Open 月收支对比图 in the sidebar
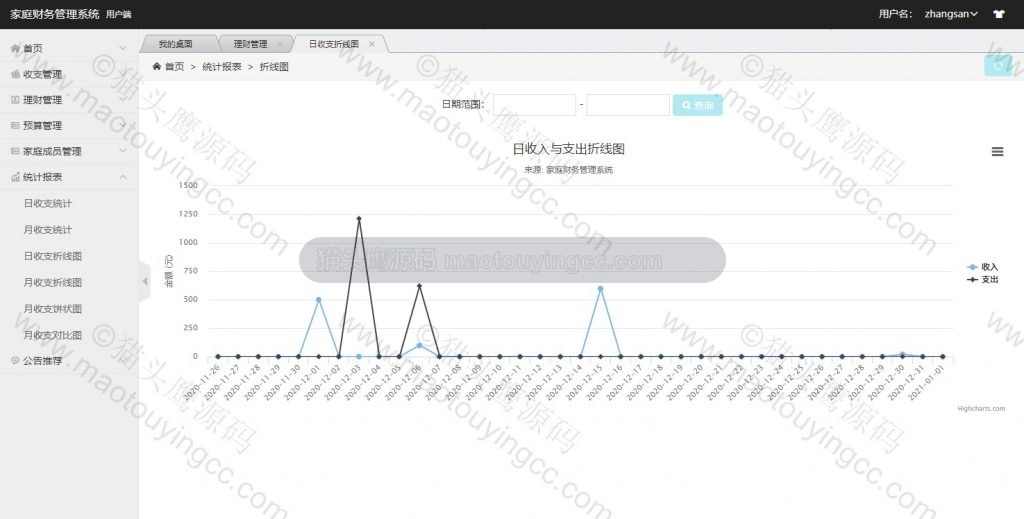Screen dimensions: 1024x519 (x=53, y=335)
